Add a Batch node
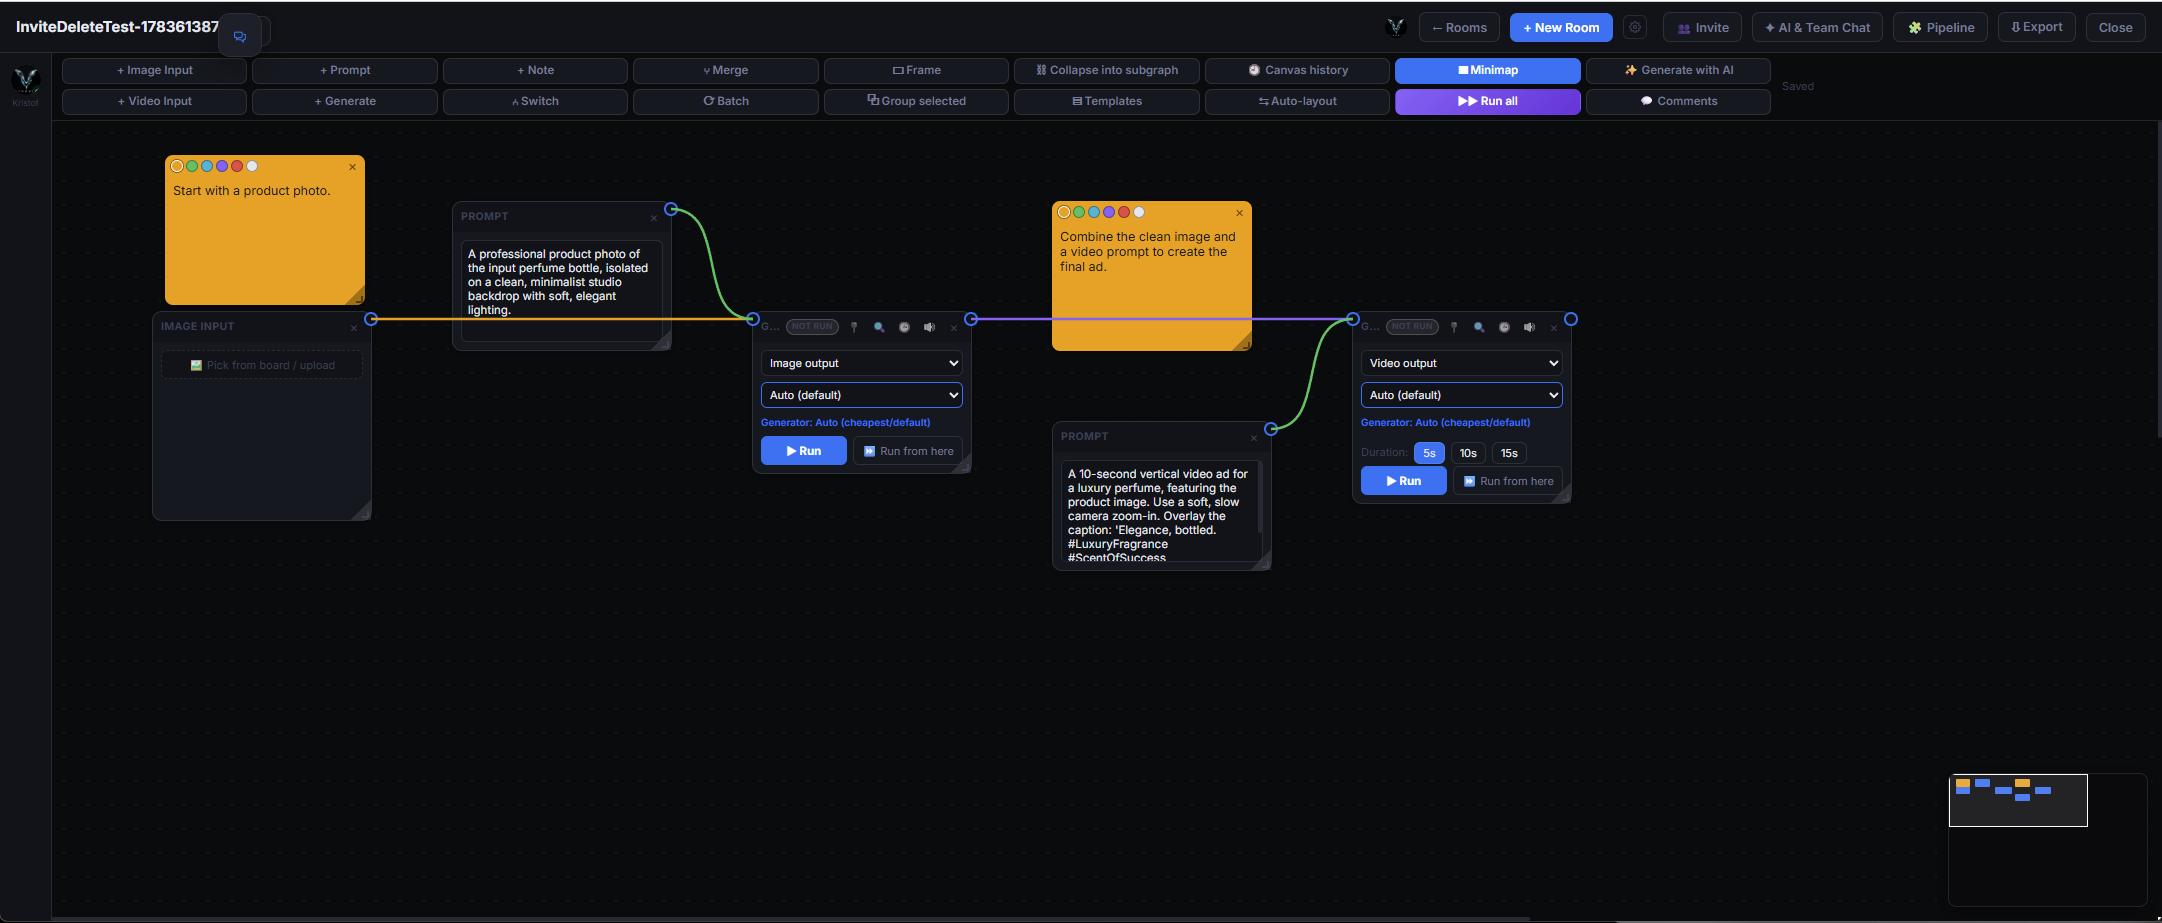 pyautogui.click(x=725, y=101)
